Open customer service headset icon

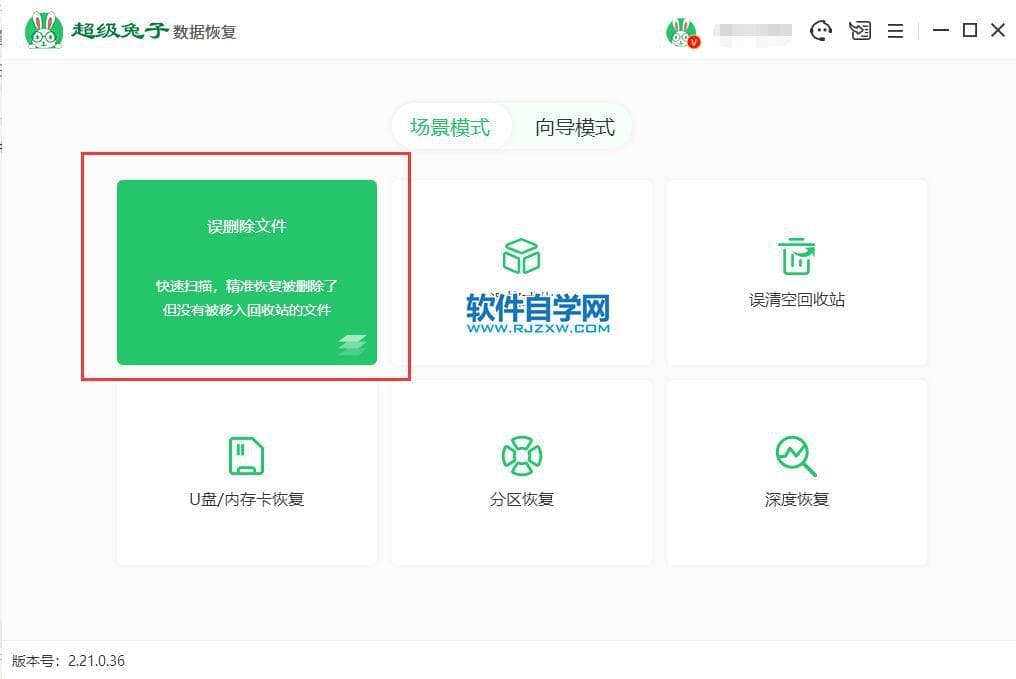(821, 31)
